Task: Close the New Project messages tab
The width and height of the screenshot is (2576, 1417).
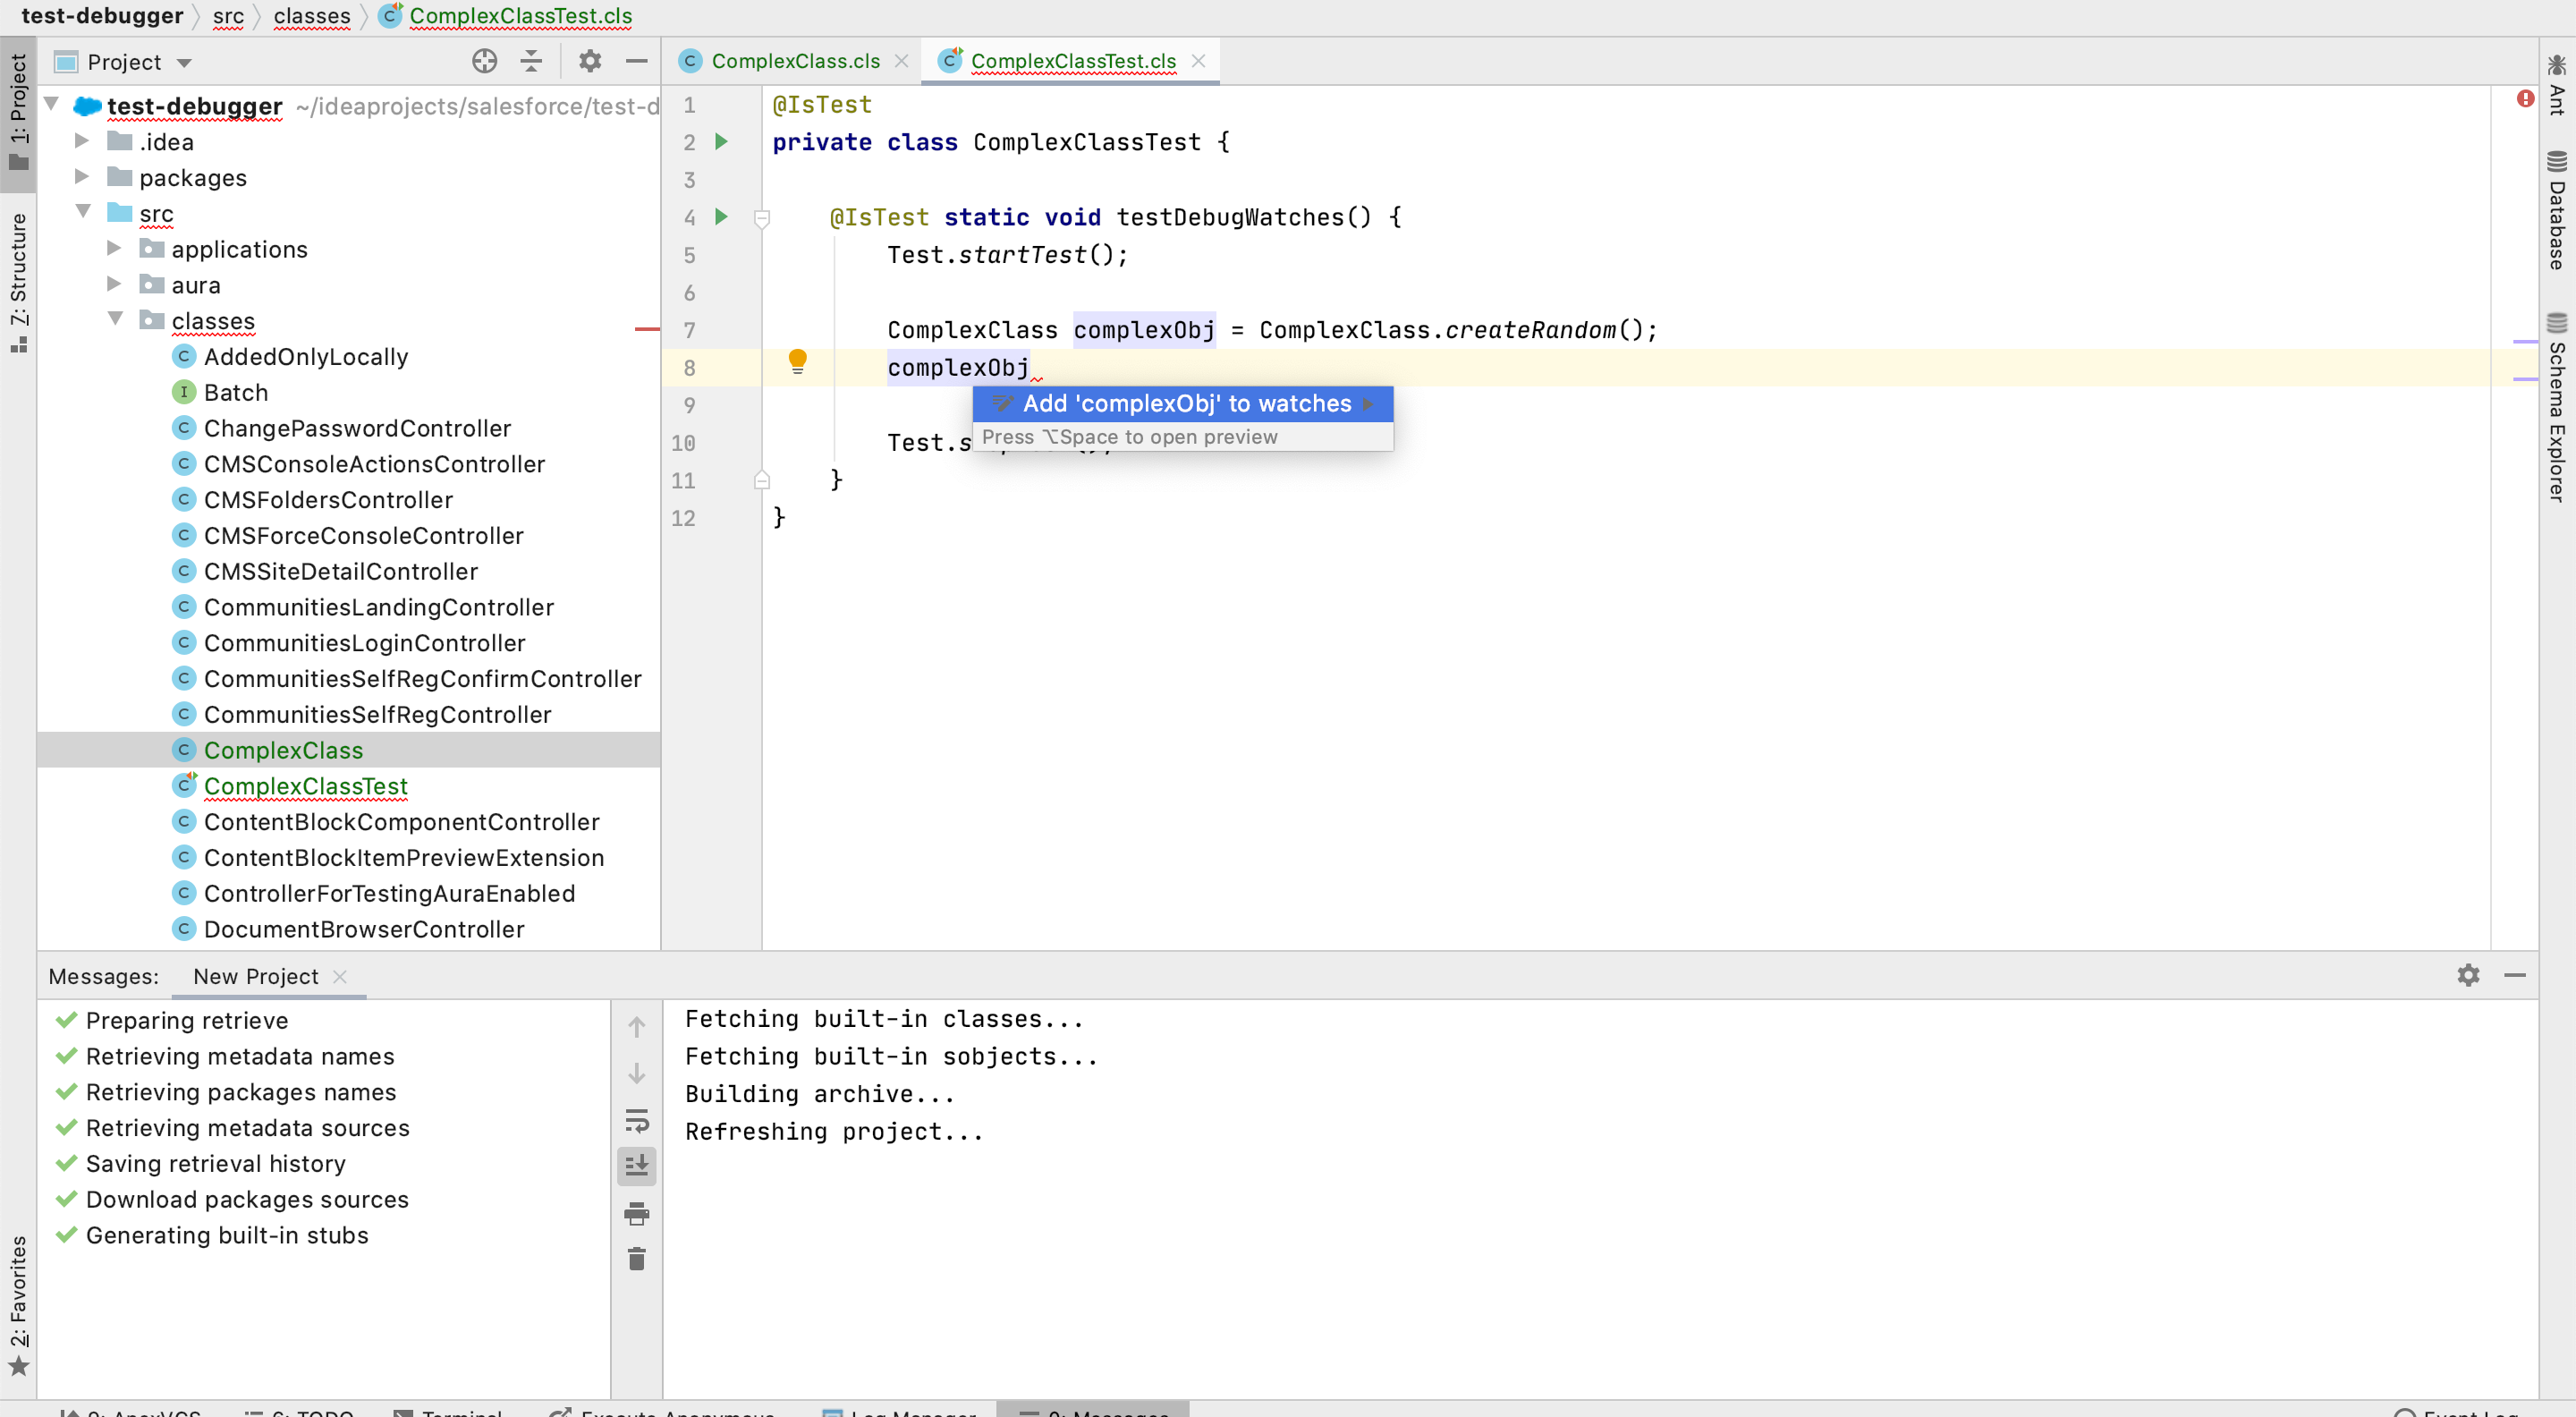Action: [340, 976]
